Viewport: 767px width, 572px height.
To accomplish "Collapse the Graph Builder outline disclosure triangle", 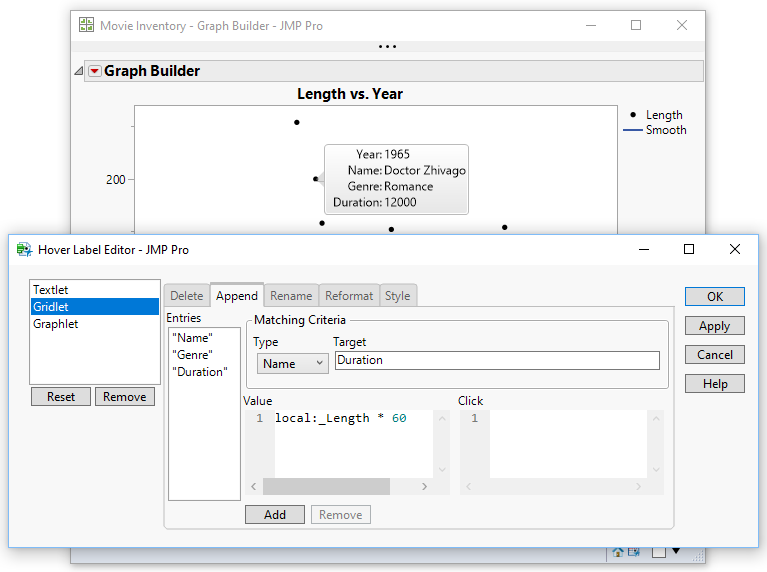I will coord(79,71).
